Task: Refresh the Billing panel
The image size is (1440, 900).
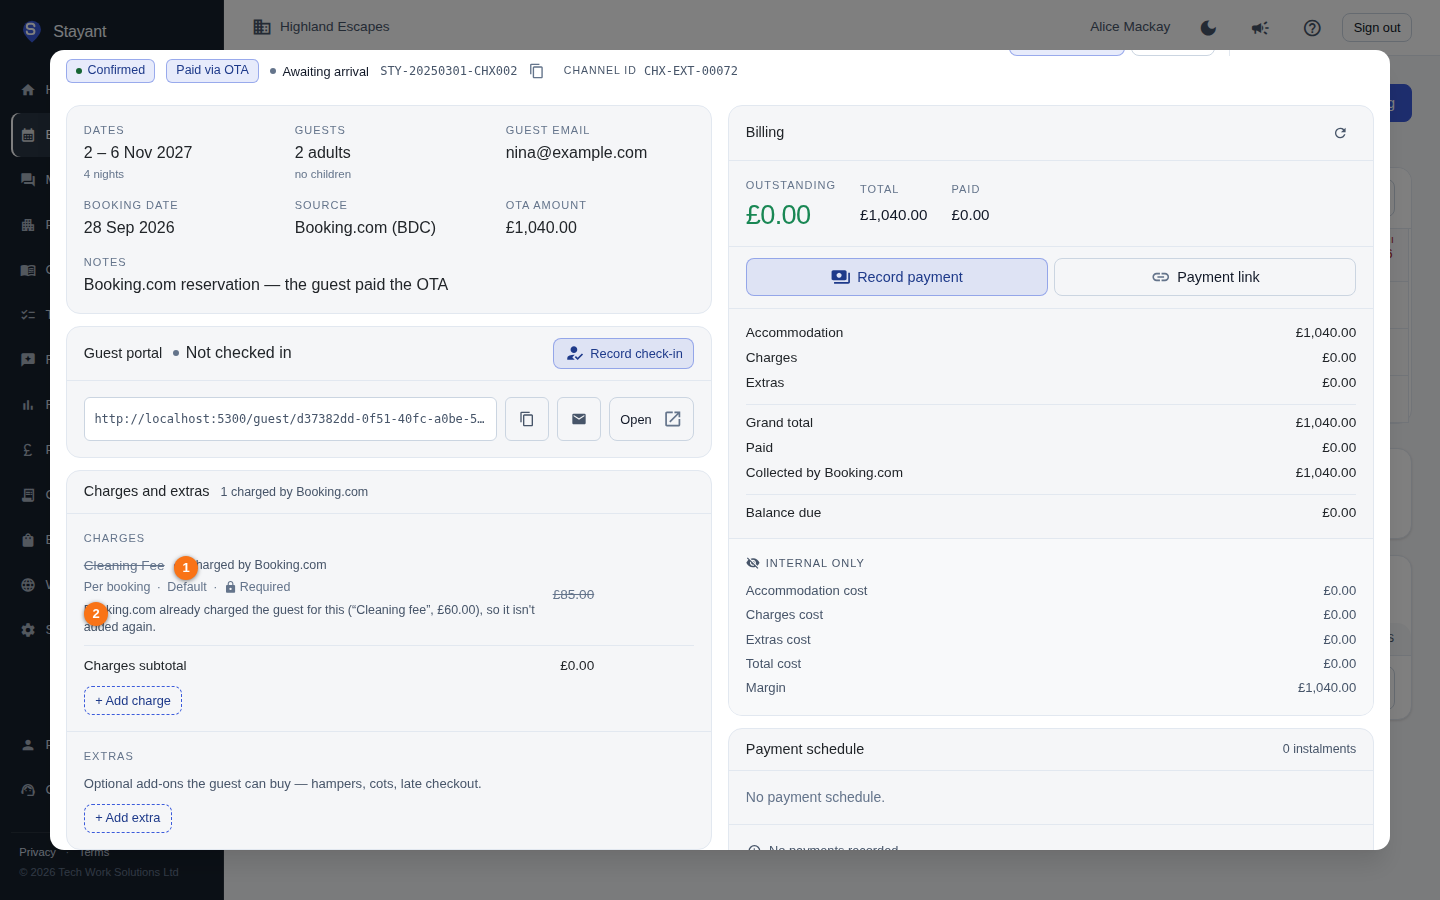Action: [x=1340, y=133]
